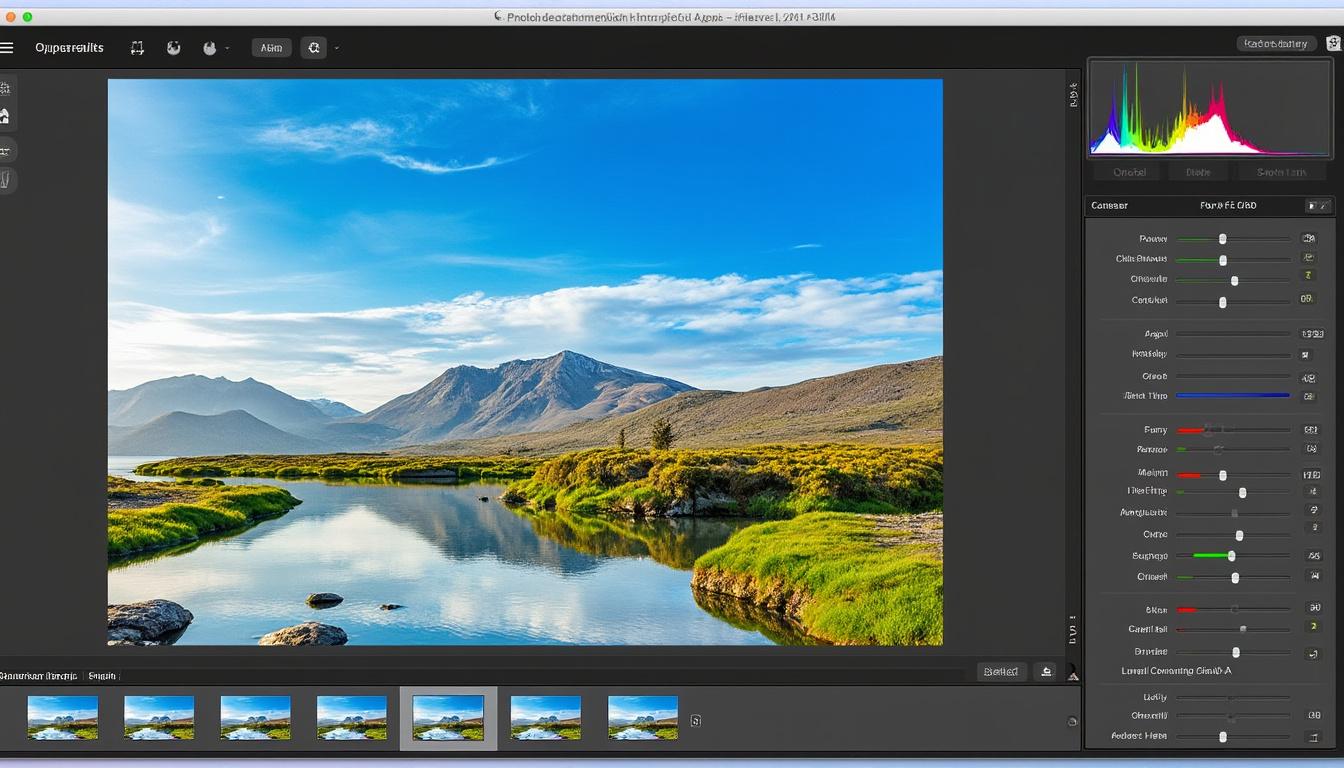Switch to the Filmstrip tab at bottom left
The width and height of the screenshot is (1344, 768).
(x=40, y=675)
